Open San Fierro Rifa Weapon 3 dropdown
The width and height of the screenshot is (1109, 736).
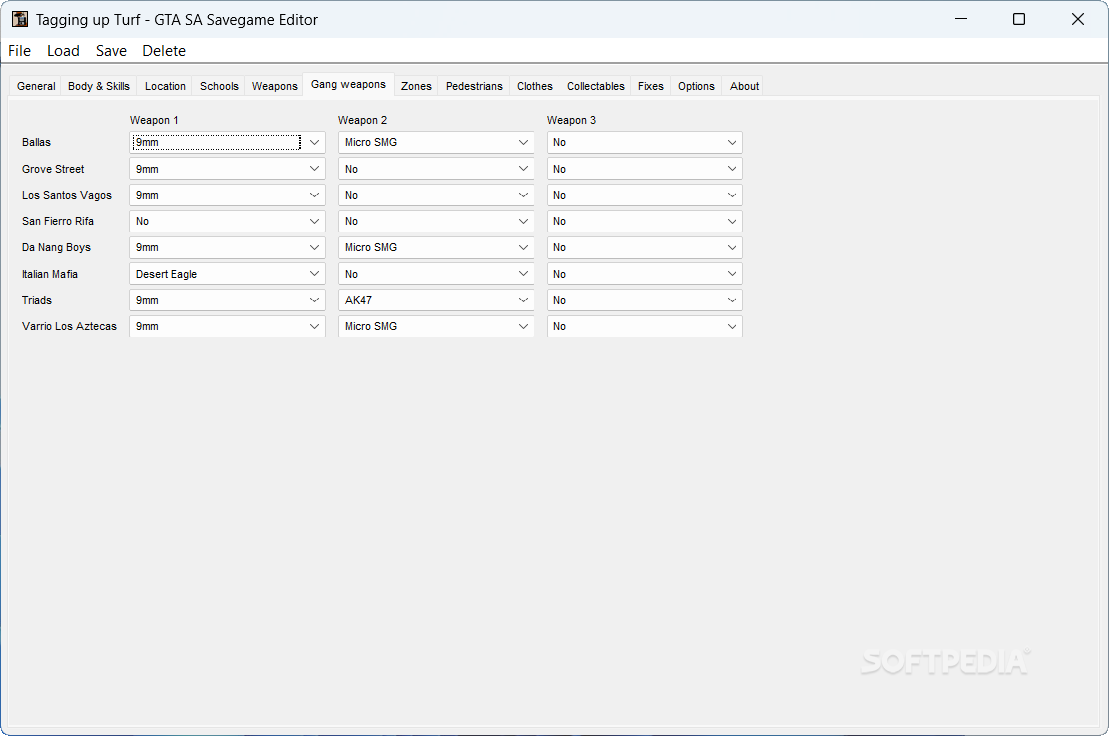tap(644, 221)
